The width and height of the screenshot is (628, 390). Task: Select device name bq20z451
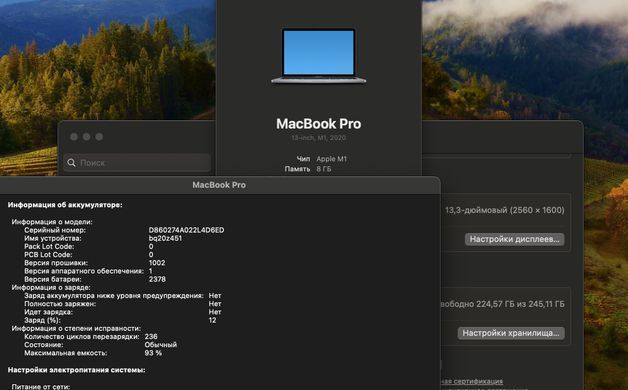coord(165,238)
